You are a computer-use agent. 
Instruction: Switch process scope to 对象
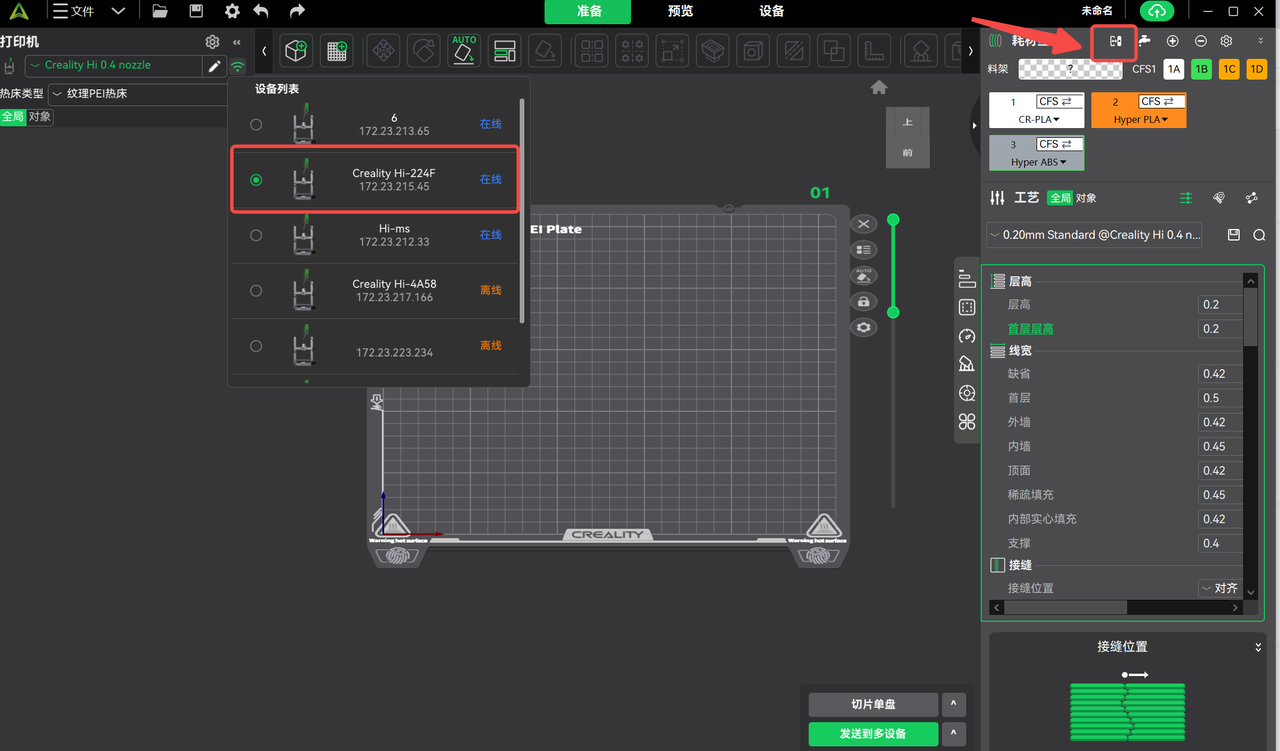1085,198
